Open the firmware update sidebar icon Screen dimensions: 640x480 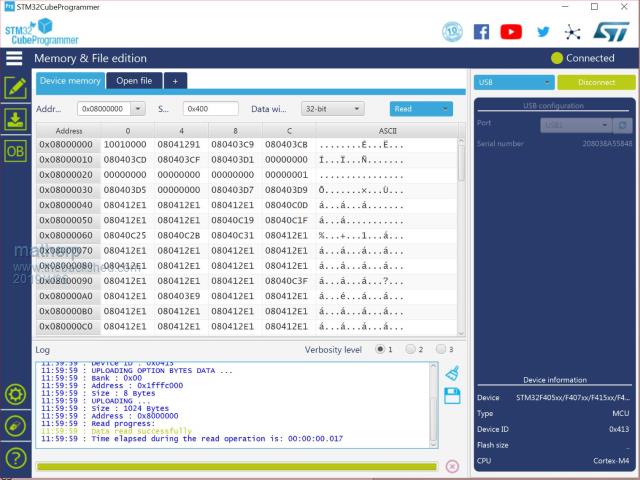[16, 426]
